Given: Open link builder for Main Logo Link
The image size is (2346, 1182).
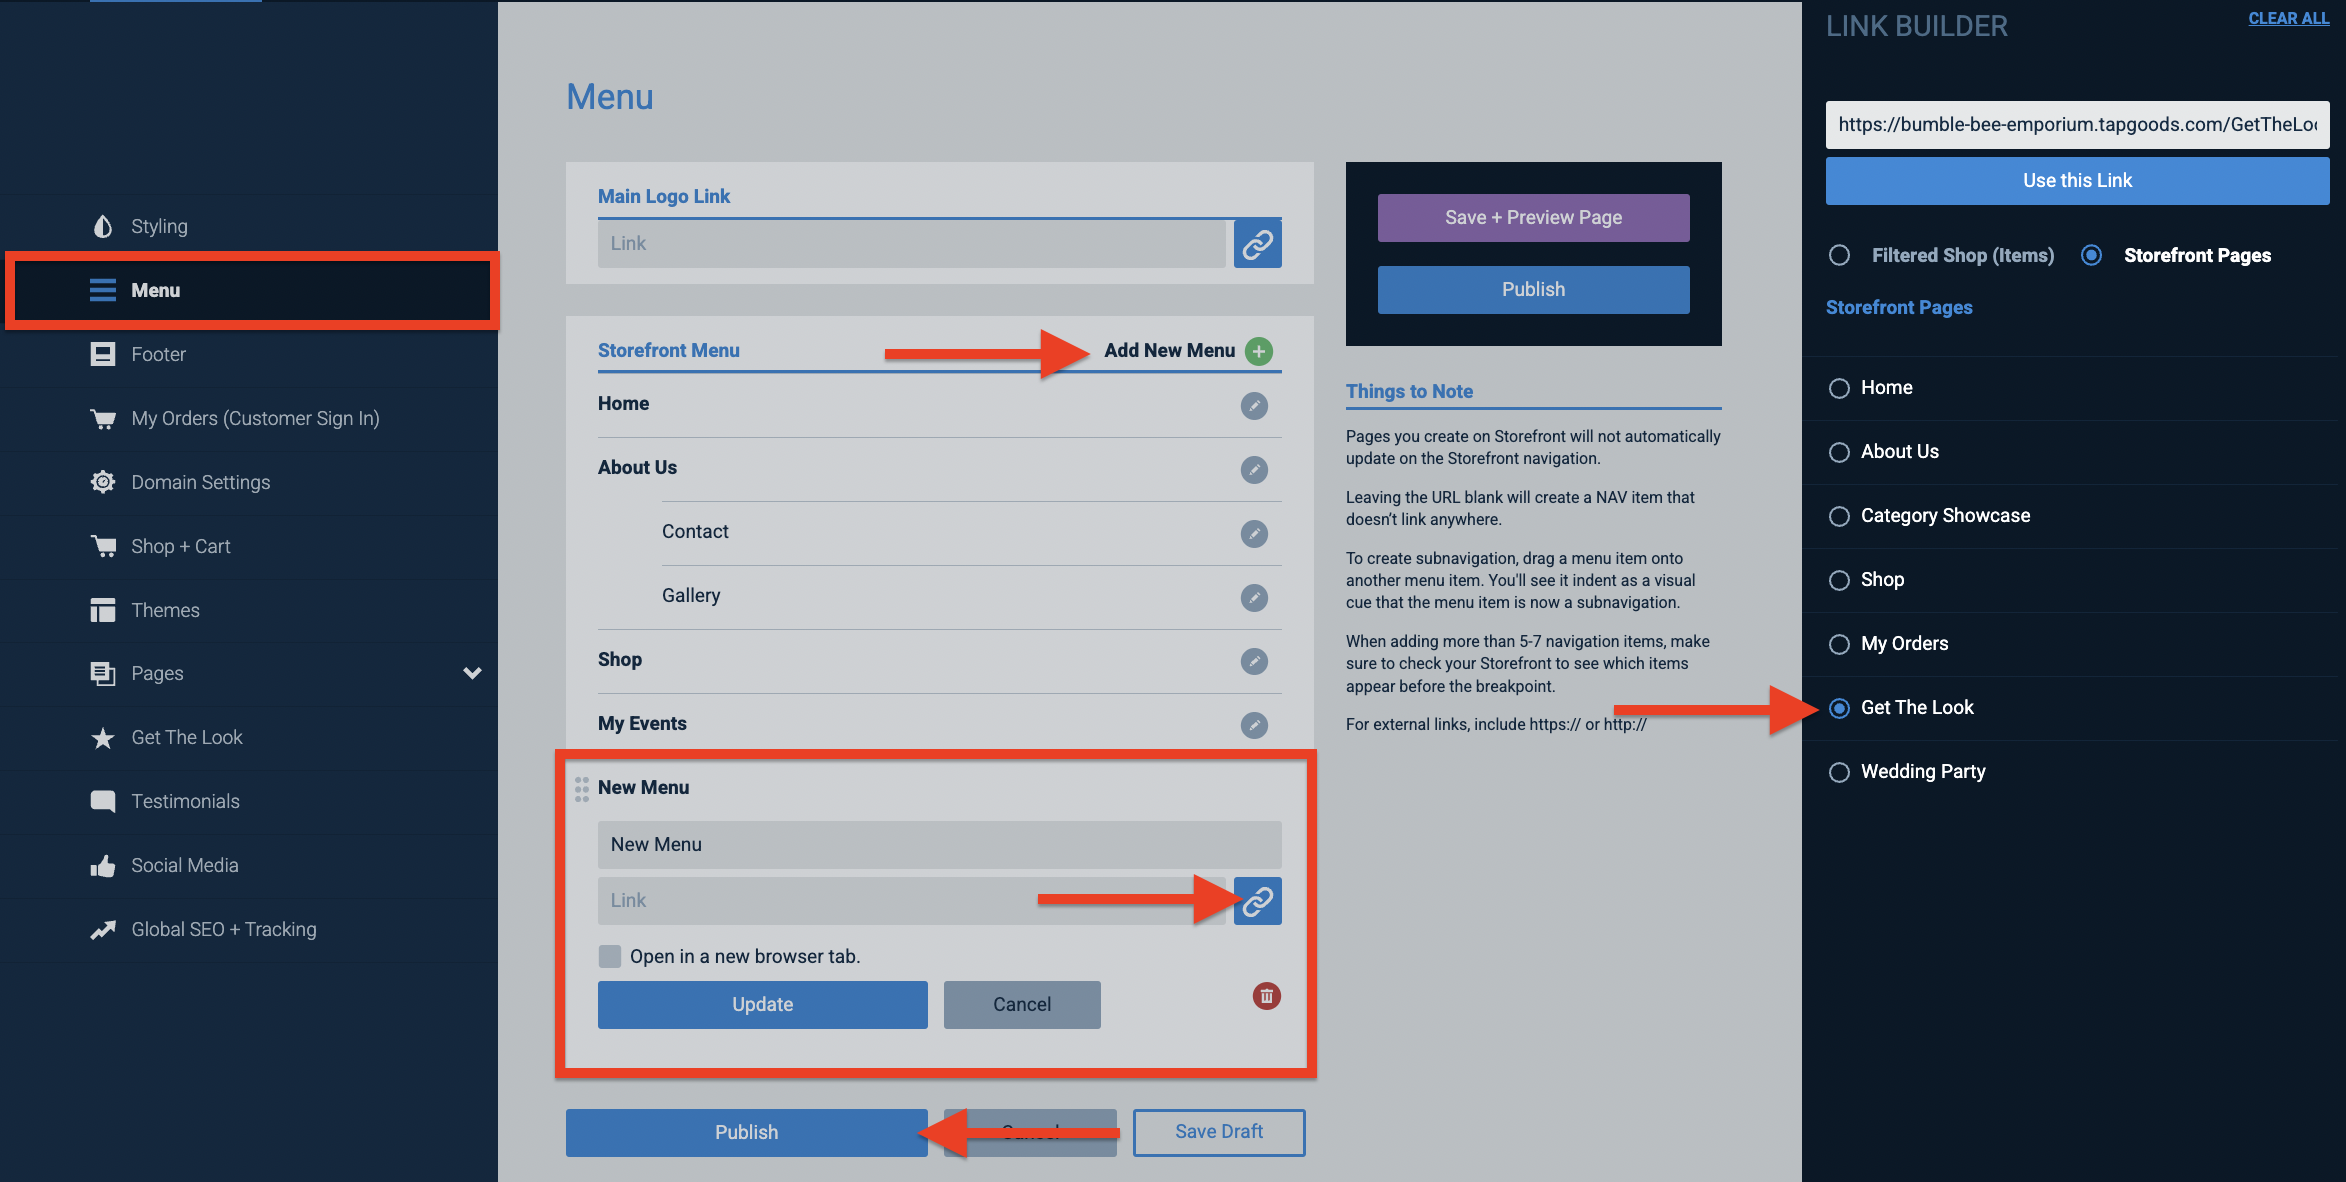Looking at the screenshot, I should (1258, 243).
